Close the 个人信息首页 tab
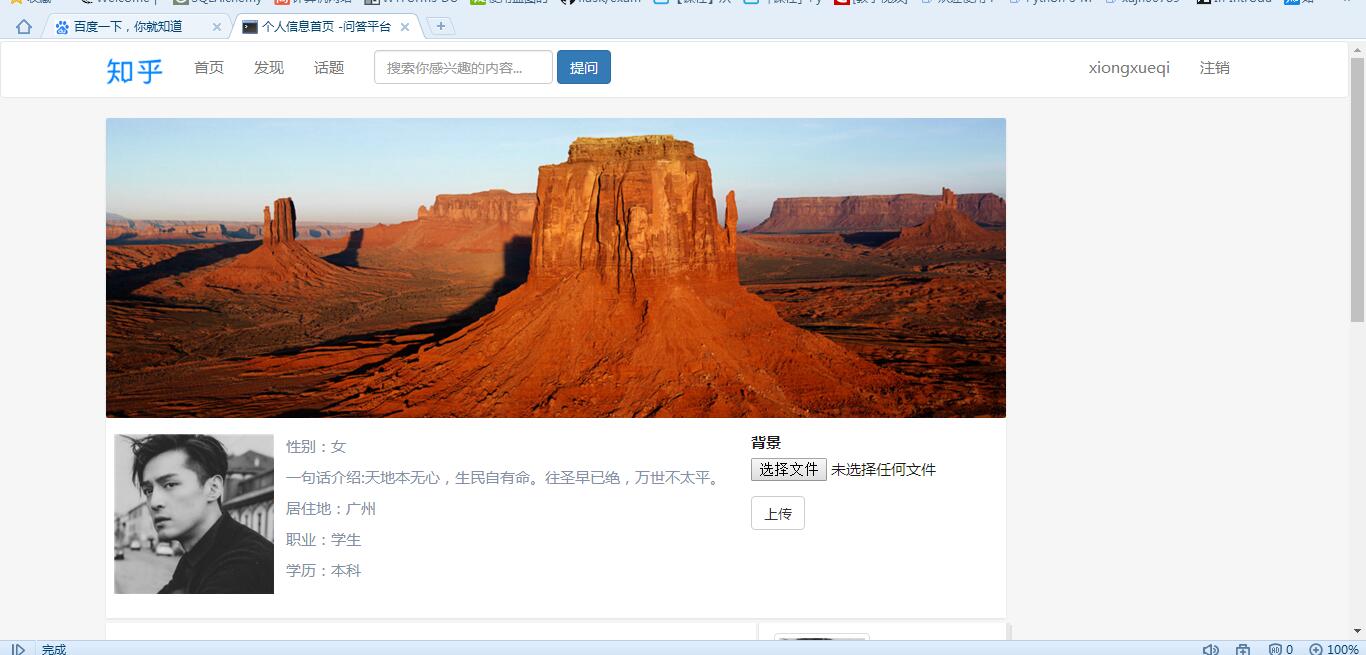Viewport: 1366px width, 655px height. tap(404, 27)
